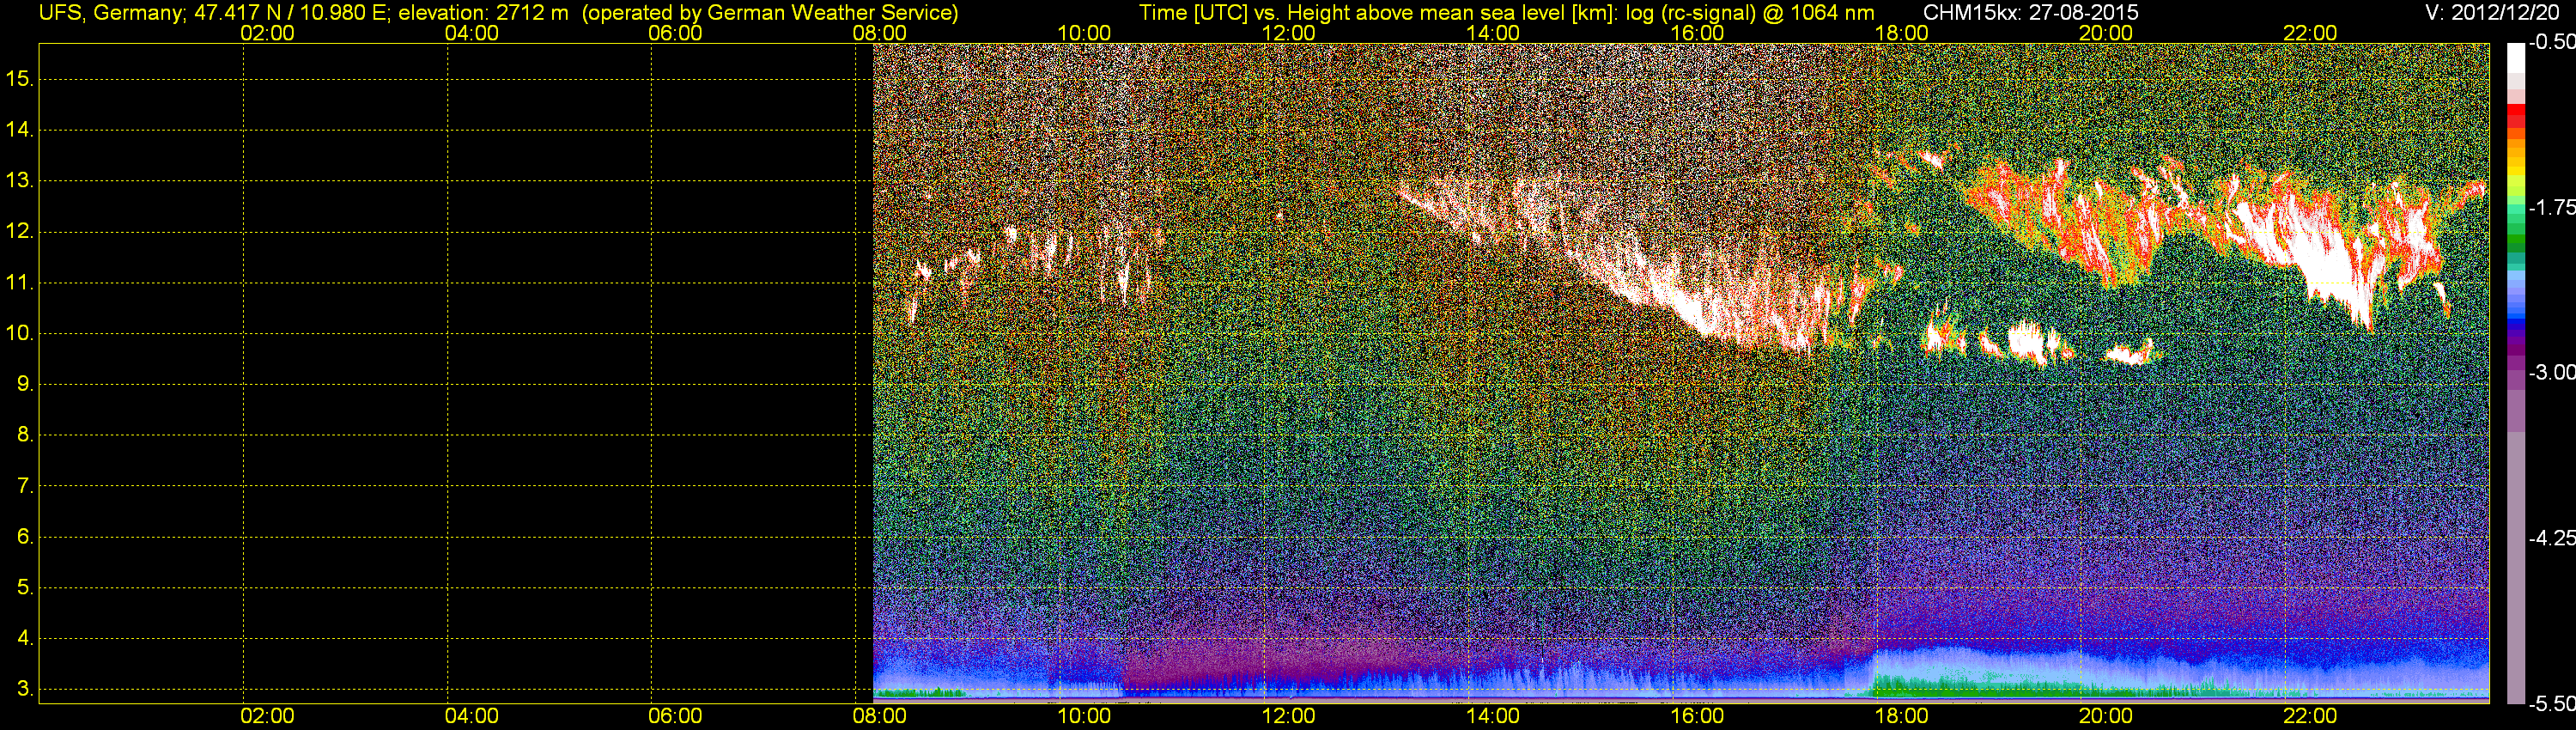Click the '-4.25' color scale value
Screen dimensions: 2576x730
pyautogui.click(x=2552, y=538)
